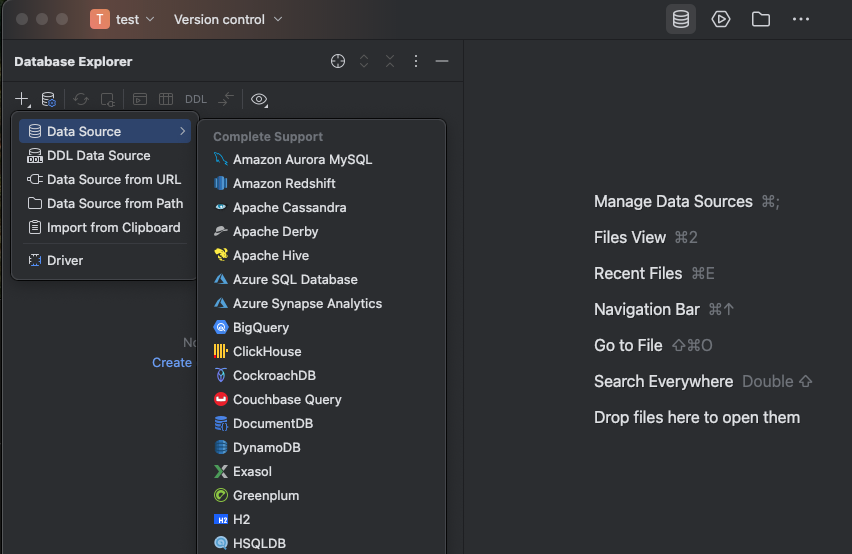Select Apache Cassandra from the list

tap(289, 207)
